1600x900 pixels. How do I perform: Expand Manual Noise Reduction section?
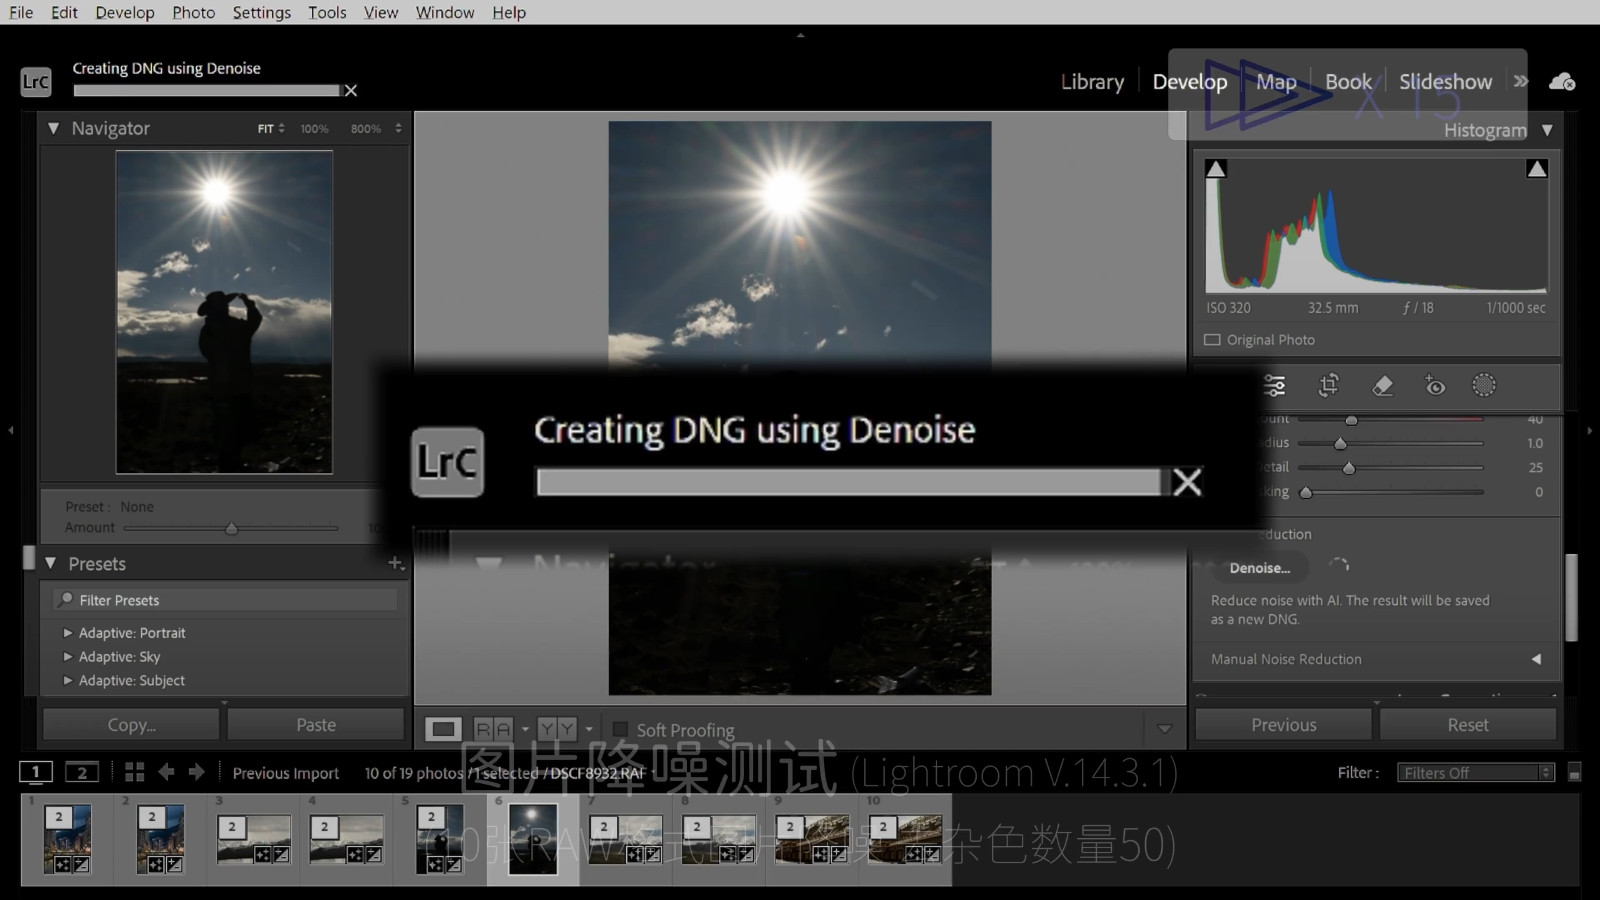coord(1536,659)
